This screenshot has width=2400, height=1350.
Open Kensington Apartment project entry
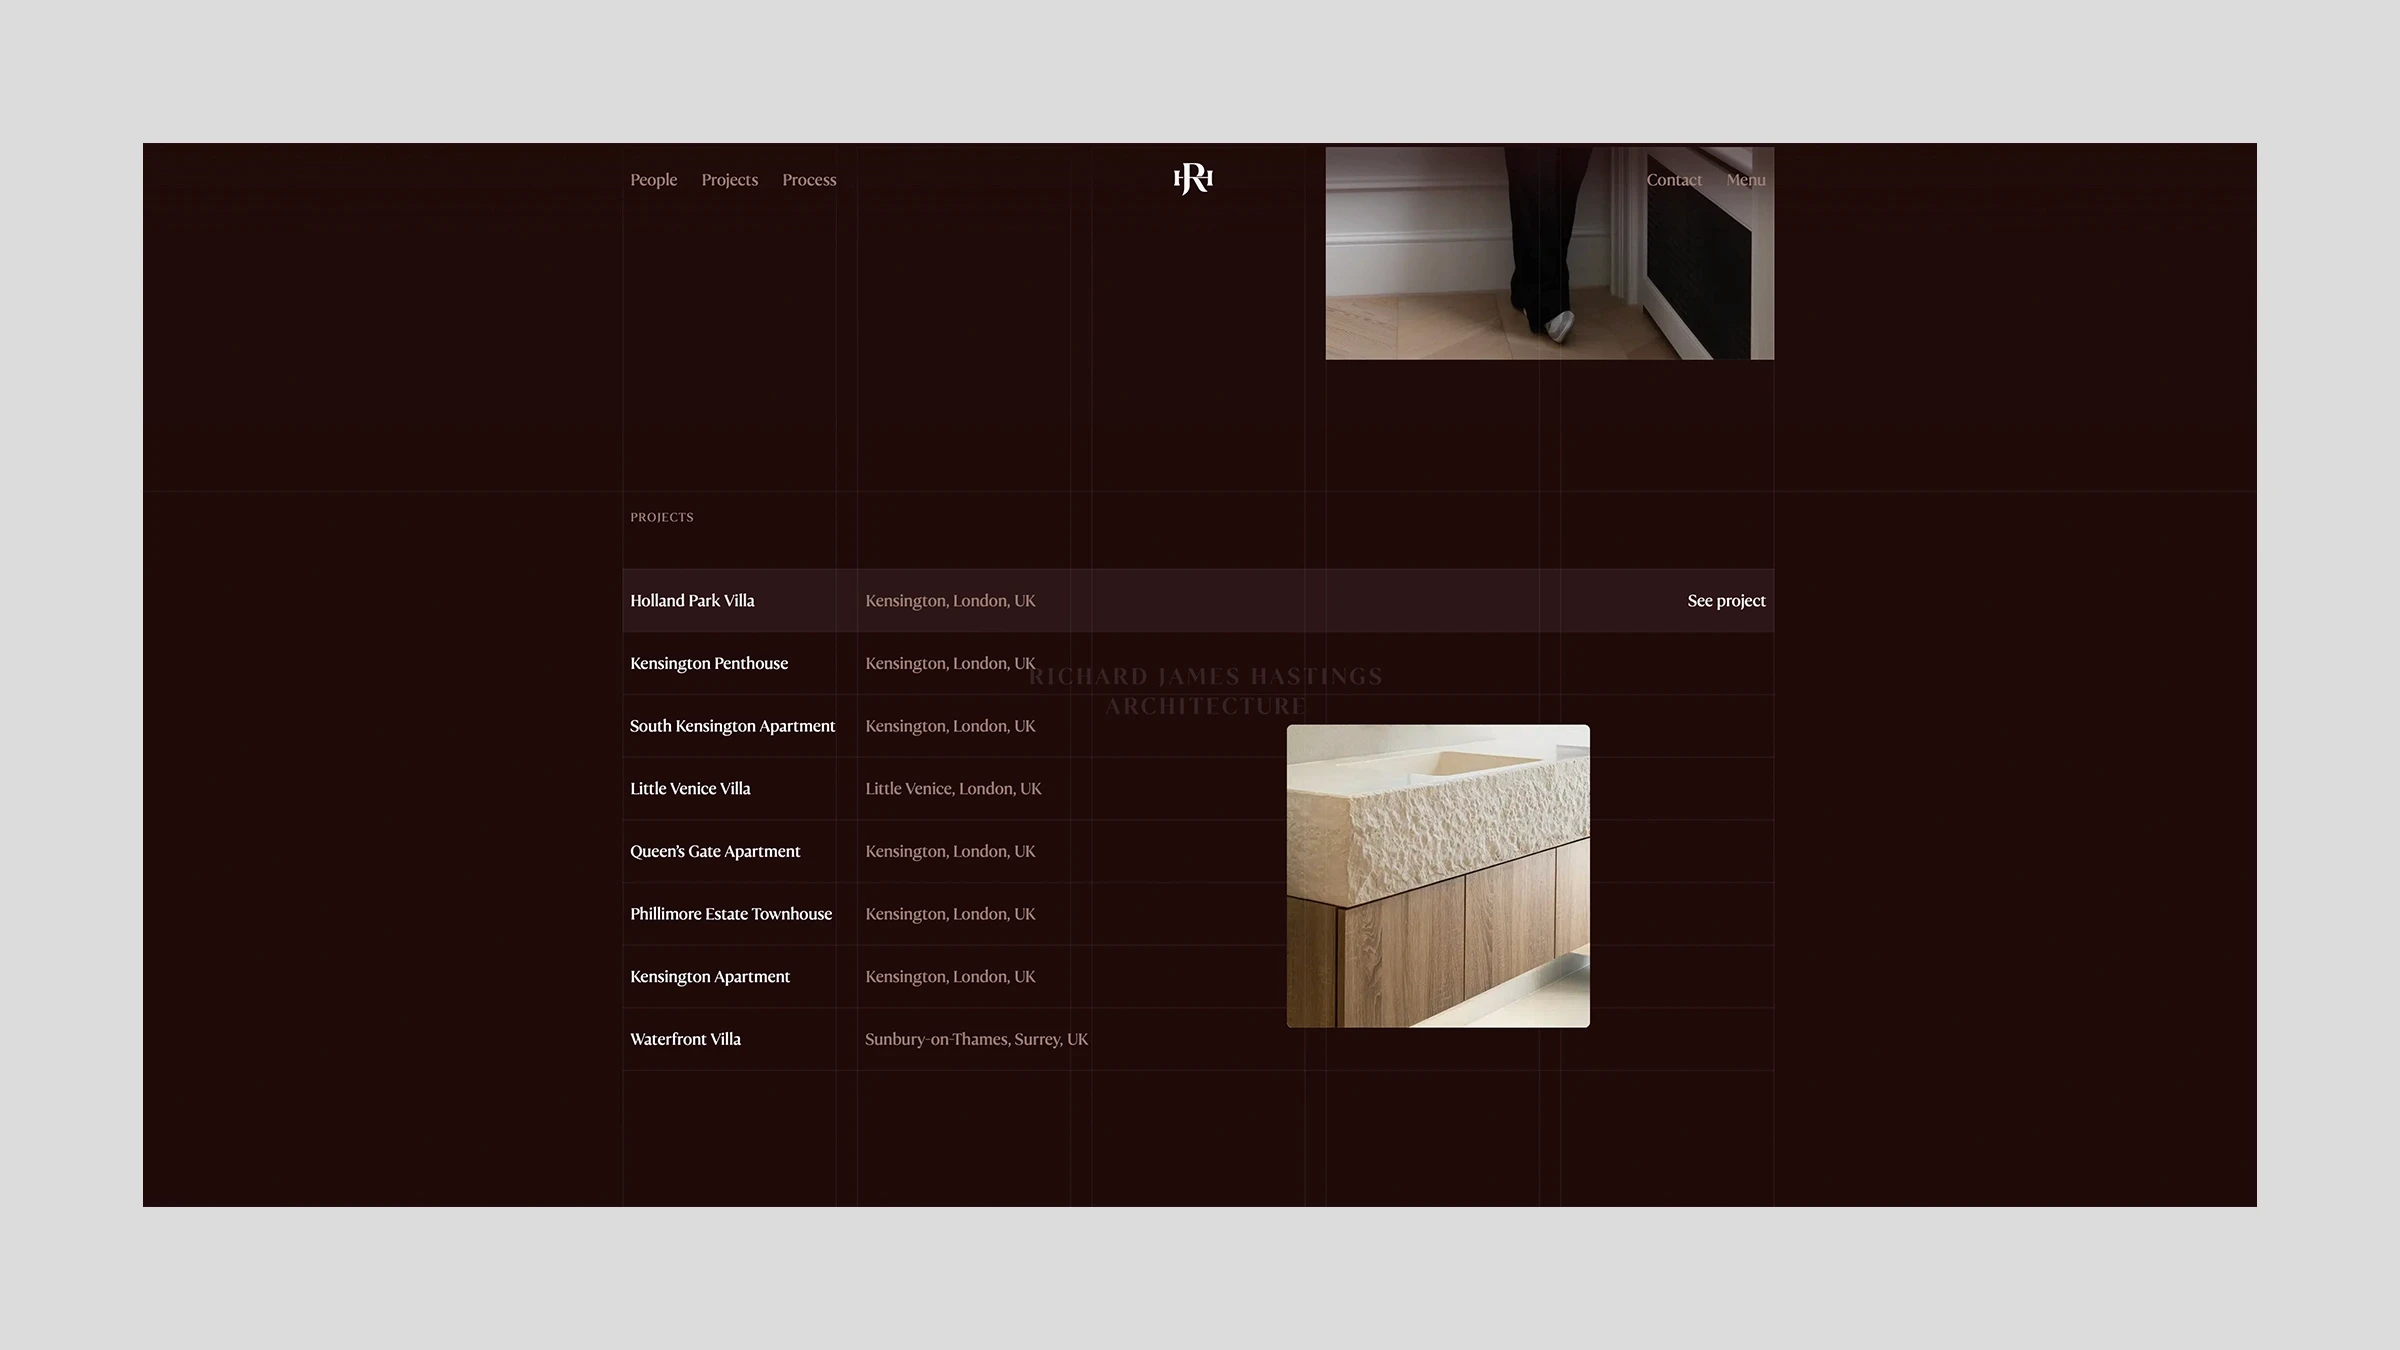[710, 977]
